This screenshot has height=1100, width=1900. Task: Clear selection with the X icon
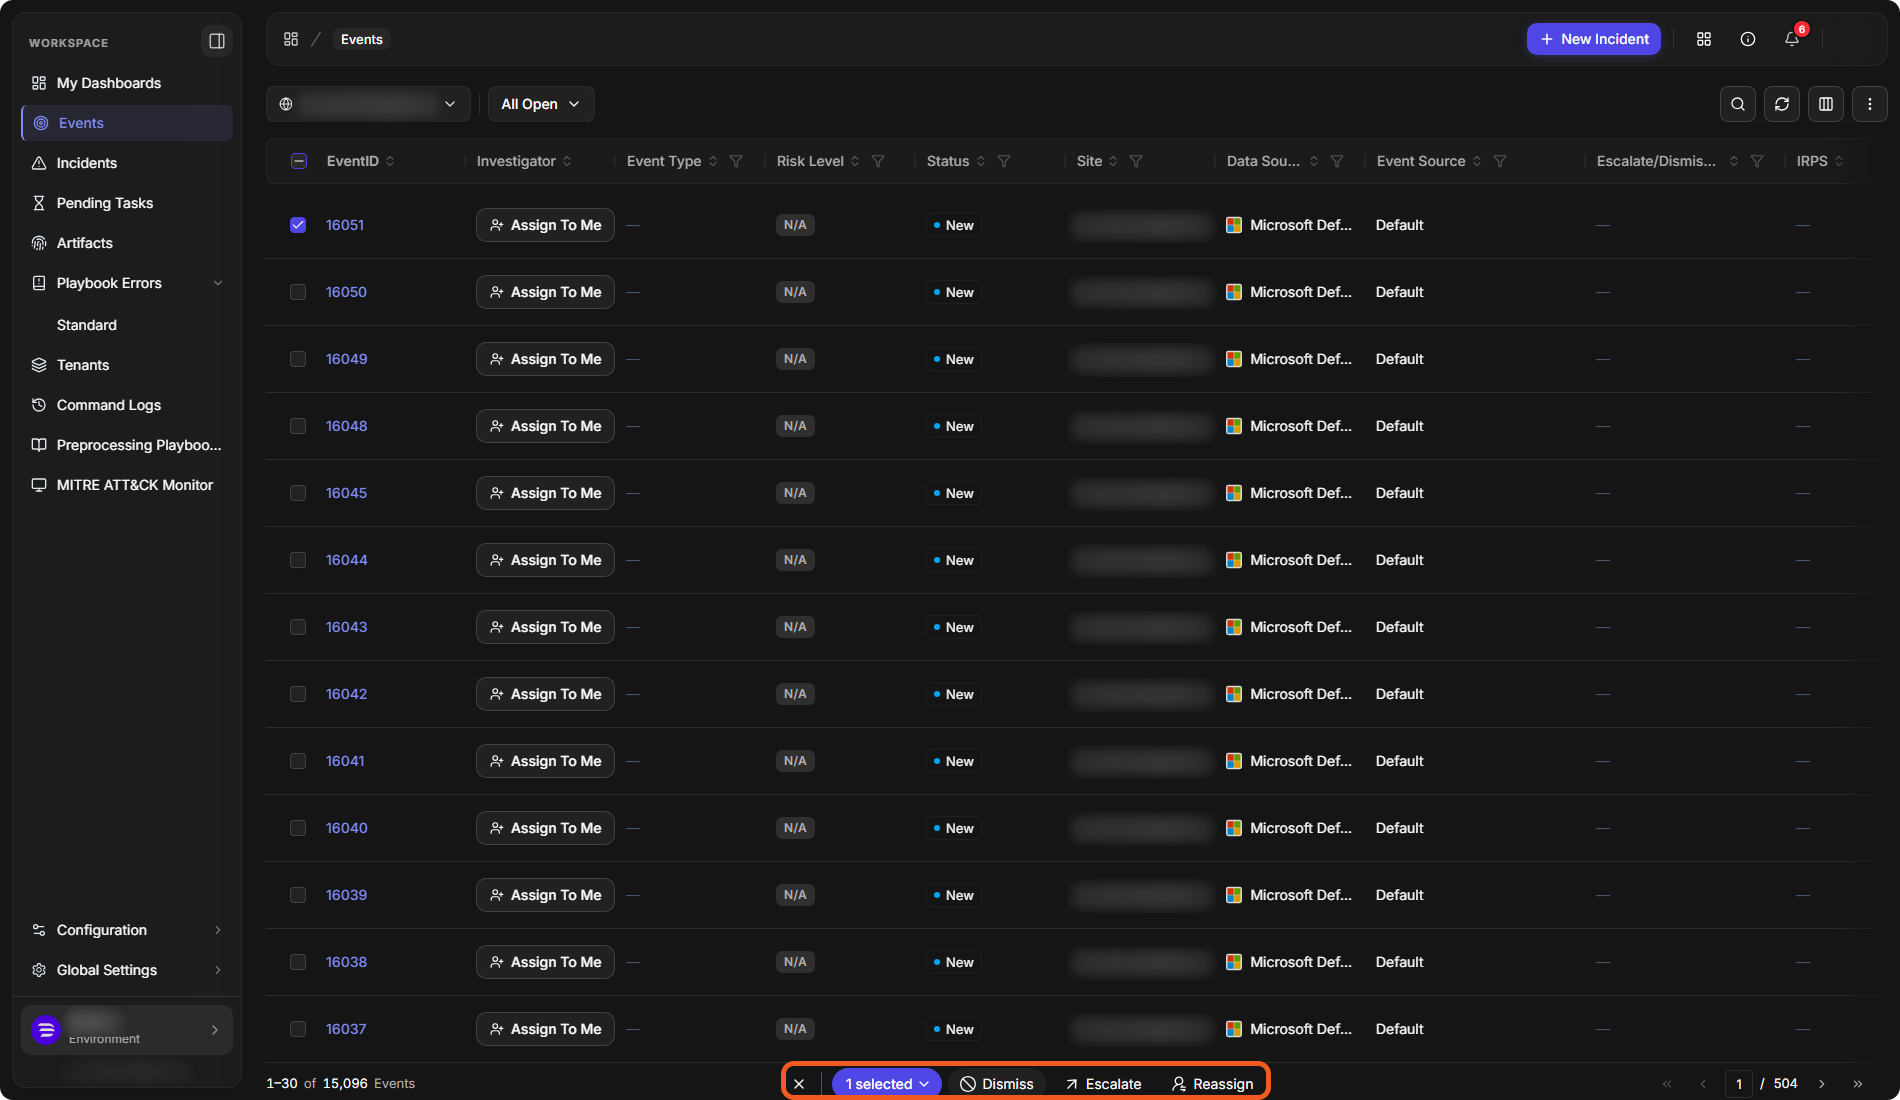click(x=799, y=1084)
